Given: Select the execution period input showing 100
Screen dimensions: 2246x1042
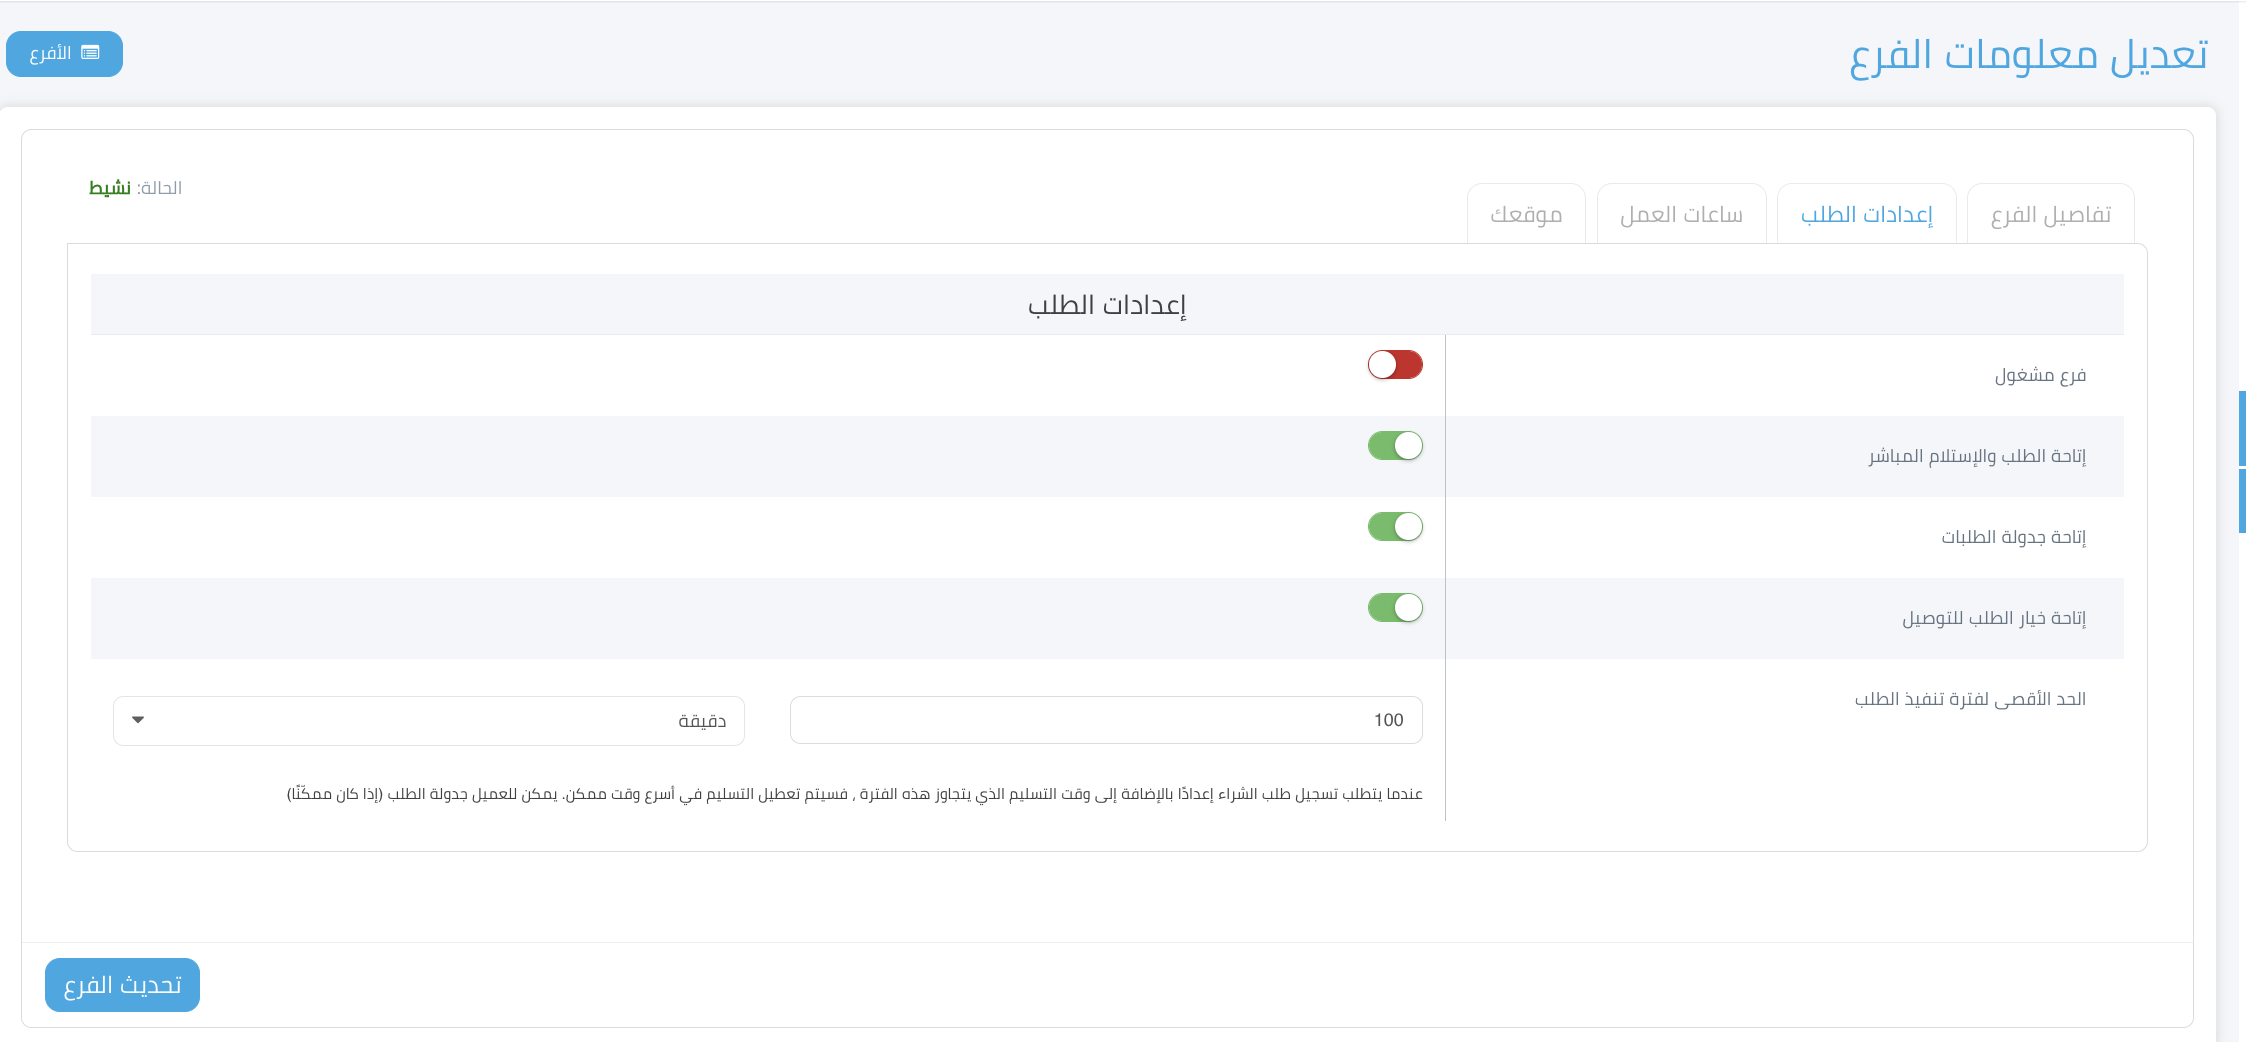Looking at the screenshot, I should [x=1105, y=719].
